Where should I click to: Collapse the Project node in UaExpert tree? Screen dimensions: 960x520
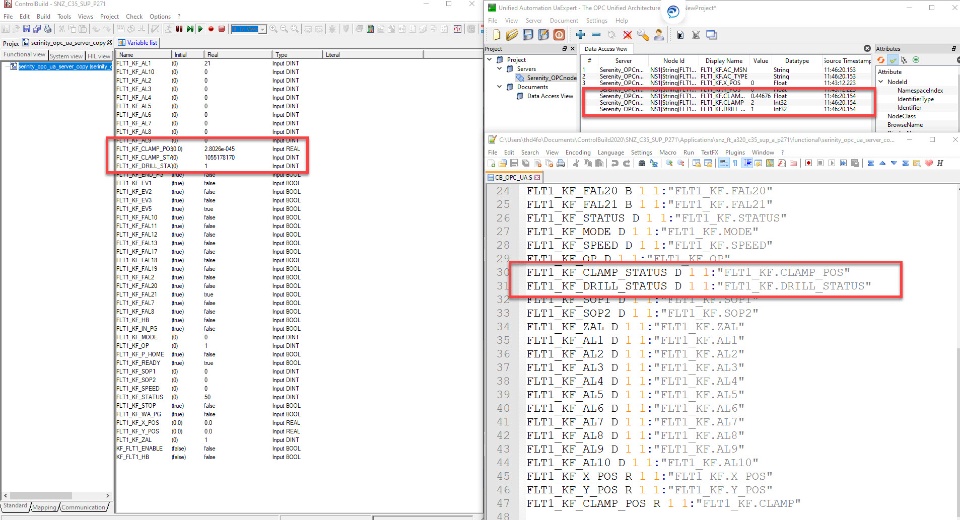(x=490, y=59)
